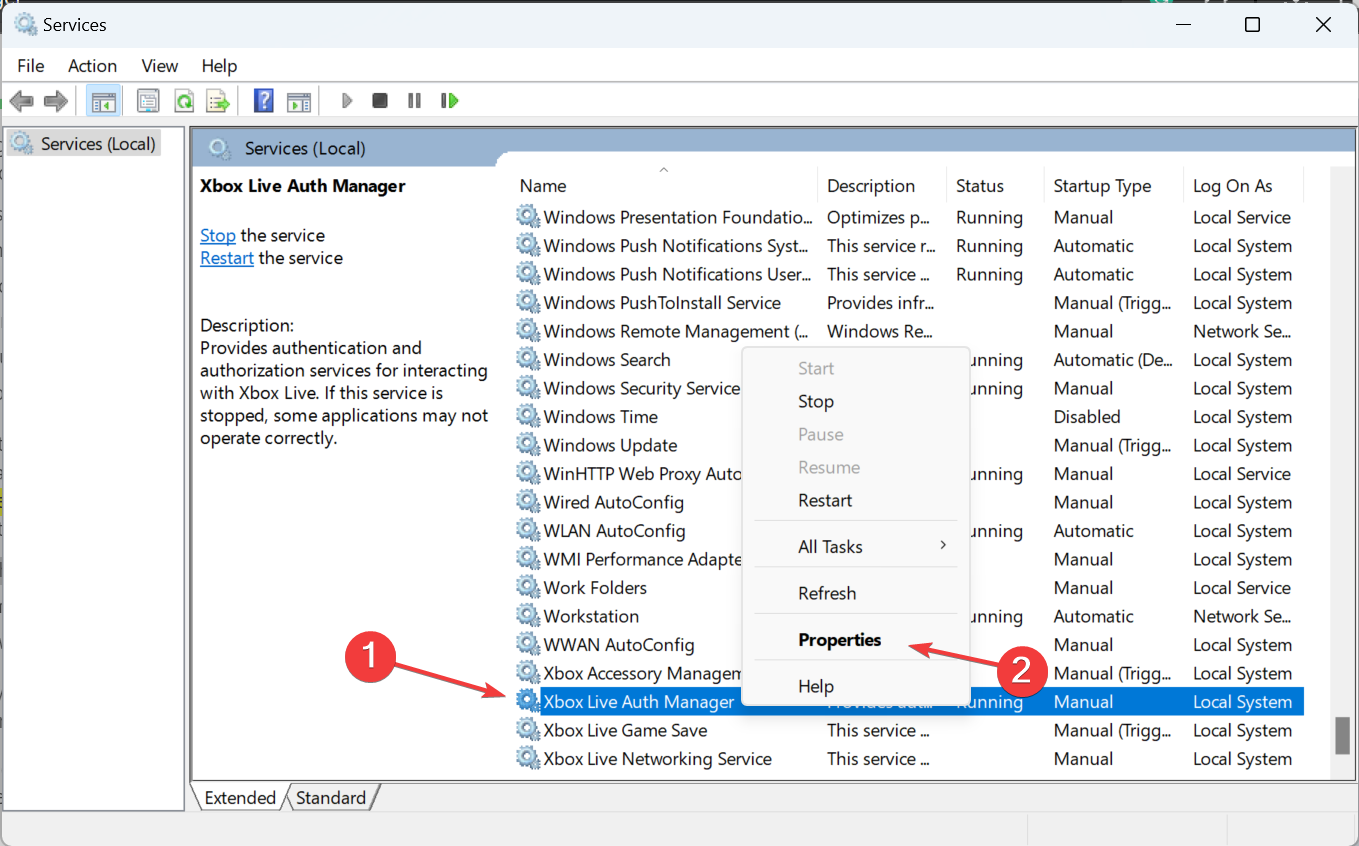Screen dimensions: 1359x846
Task: Click the Restart Service toolbar icon
Action: 449,101
